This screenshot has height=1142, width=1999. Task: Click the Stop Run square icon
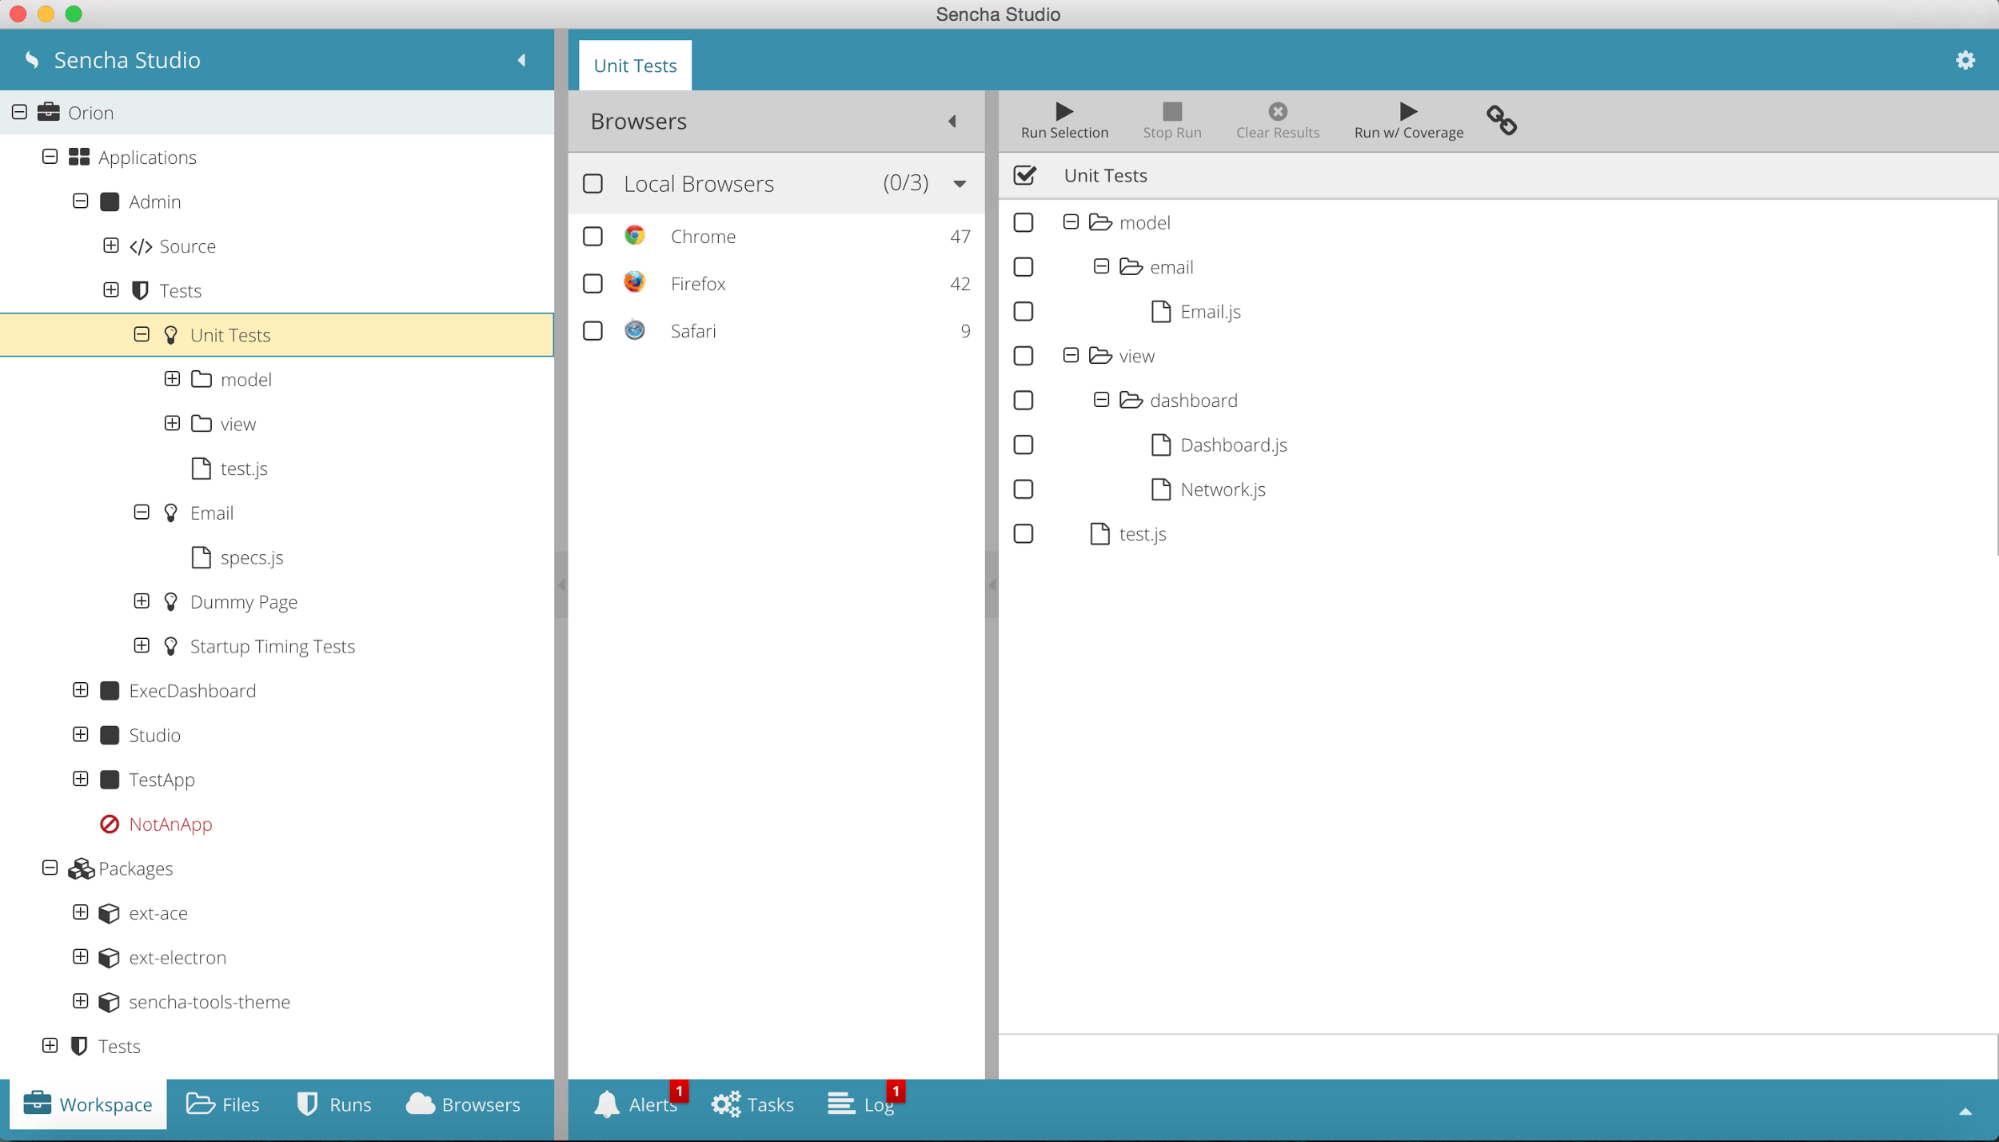[1172, 111]
